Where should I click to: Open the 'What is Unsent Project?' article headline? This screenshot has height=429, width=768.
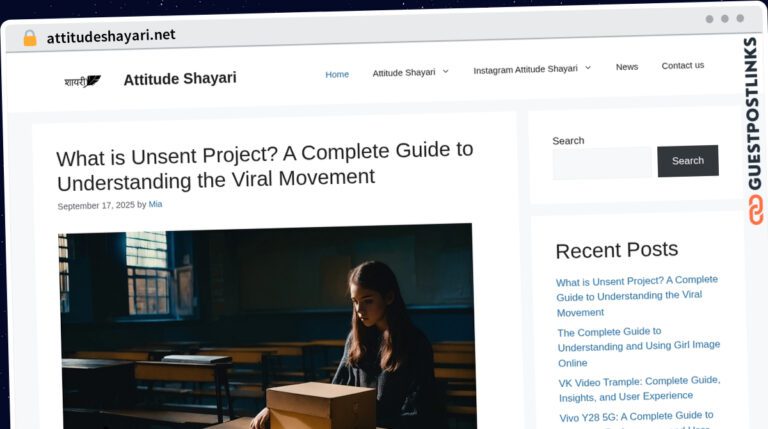pyautogui.click(x=264, y=166)
